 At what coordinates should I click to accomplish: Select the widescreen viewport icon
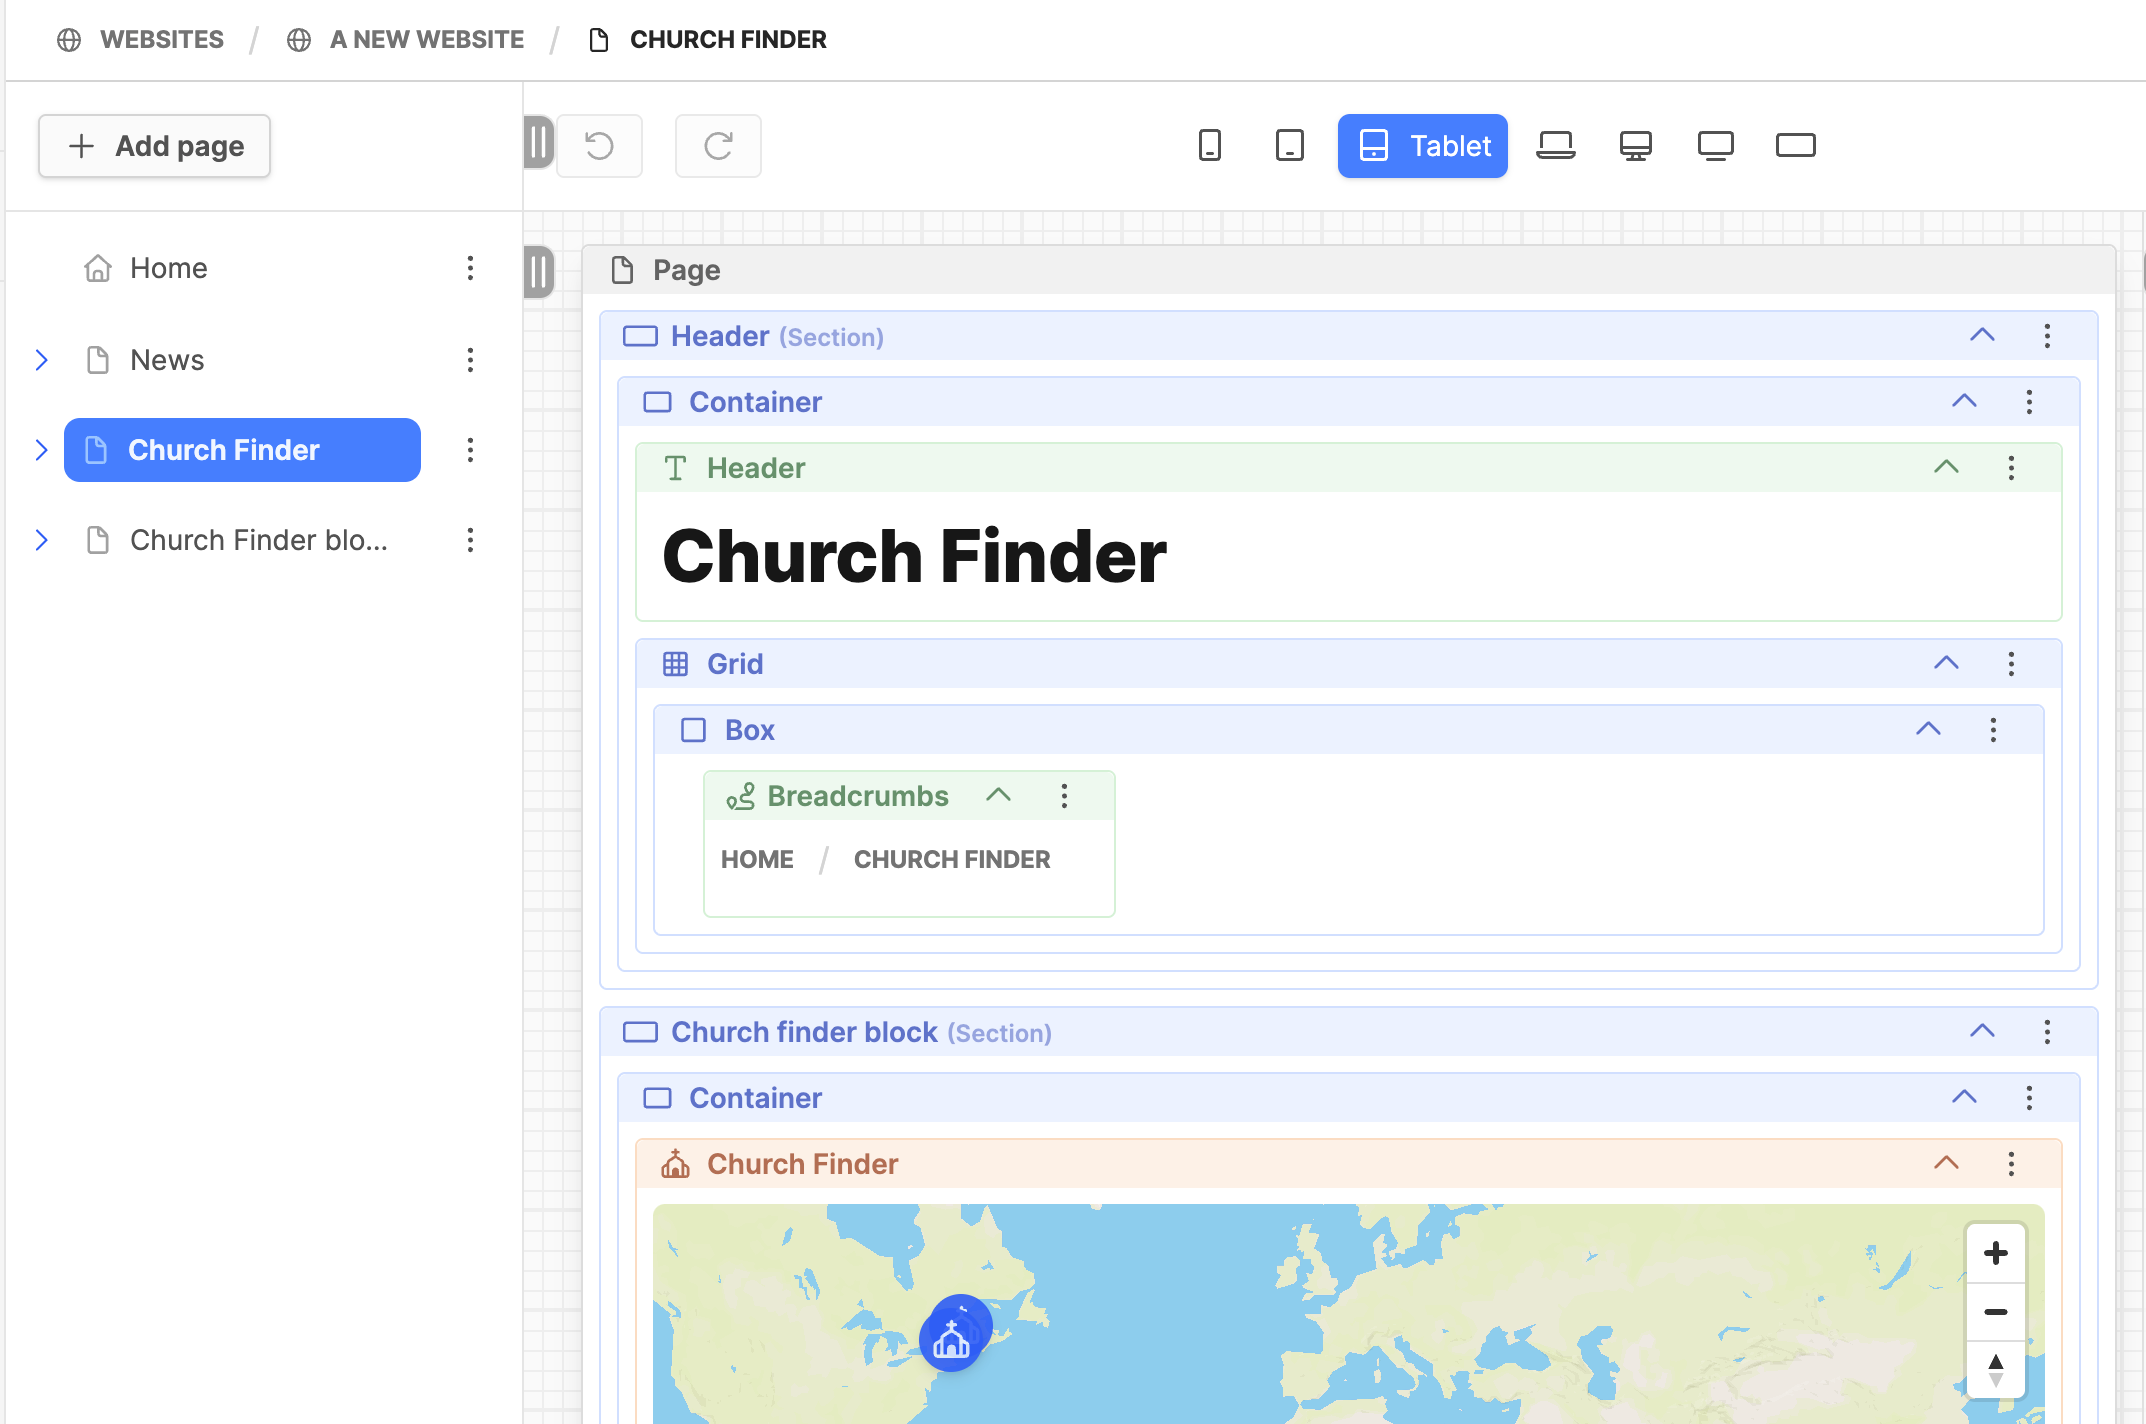coord(1796,146)
